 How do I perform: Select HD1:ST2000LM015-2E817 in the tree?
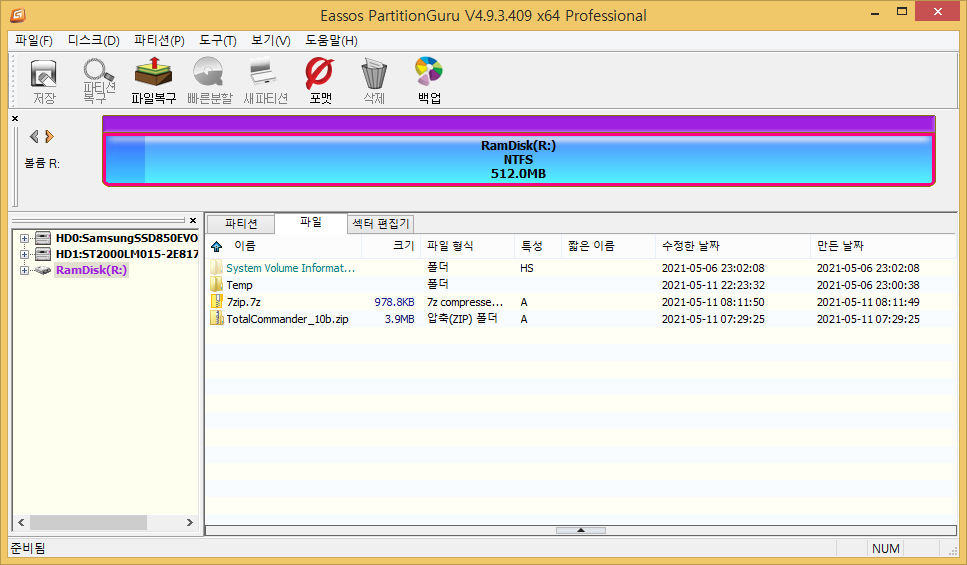[127, 254]
